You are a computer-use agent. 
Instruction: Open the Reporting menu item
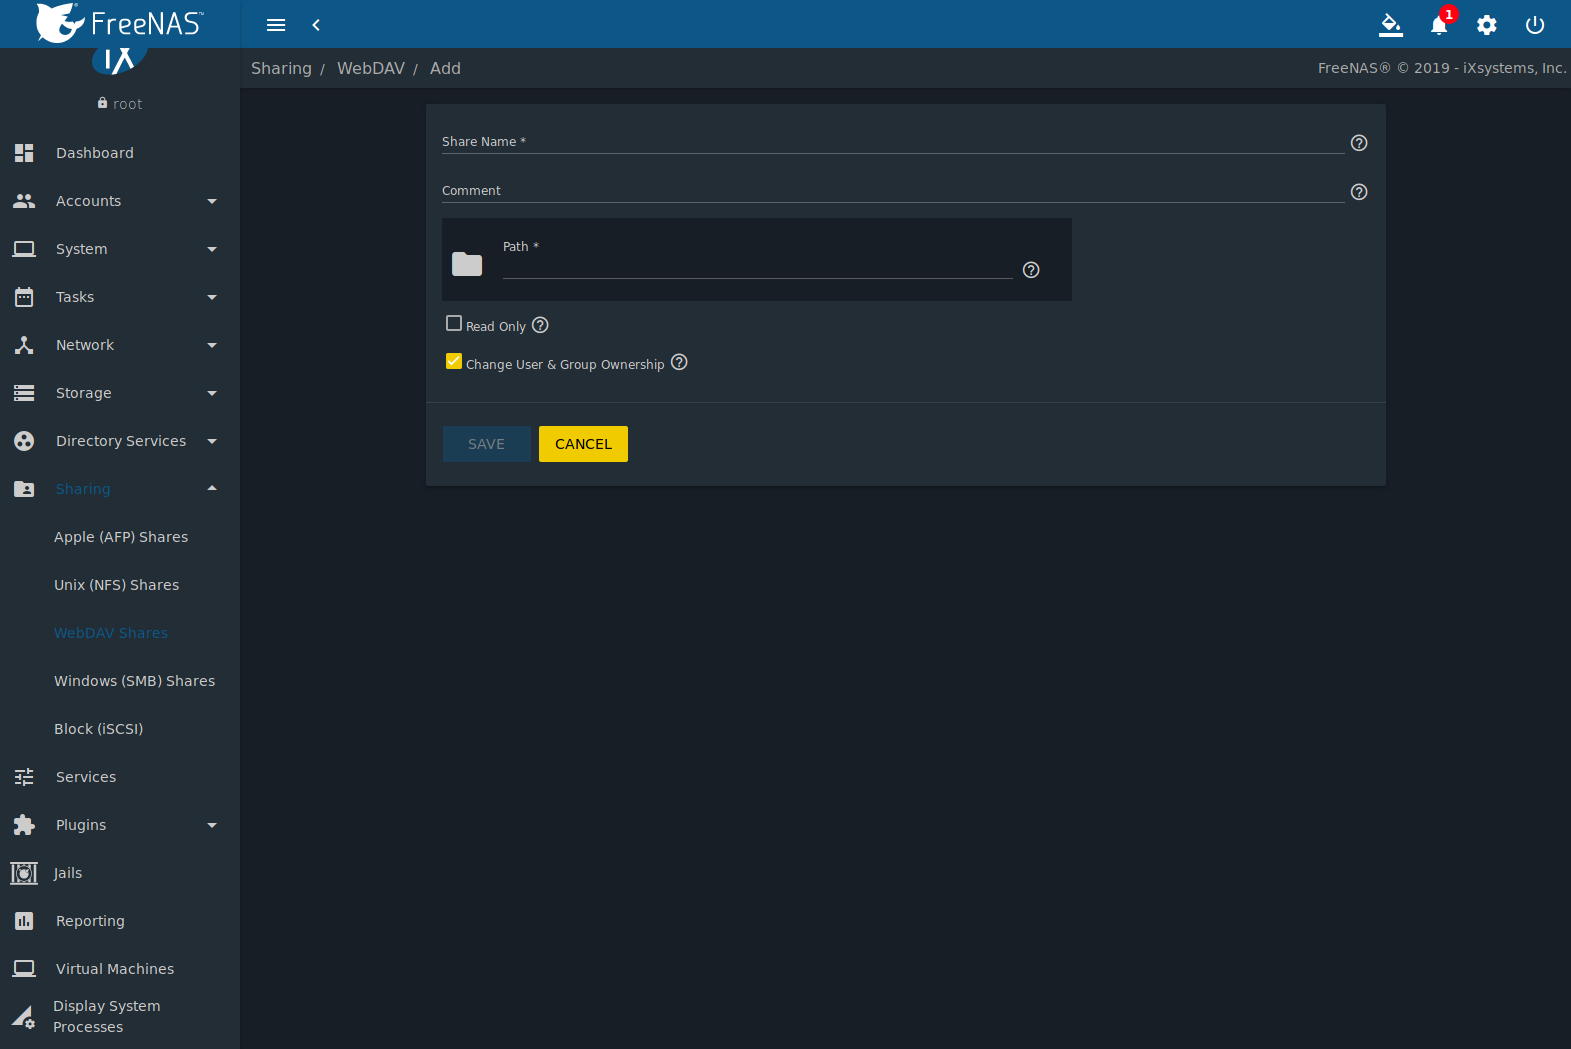[90, 921]
